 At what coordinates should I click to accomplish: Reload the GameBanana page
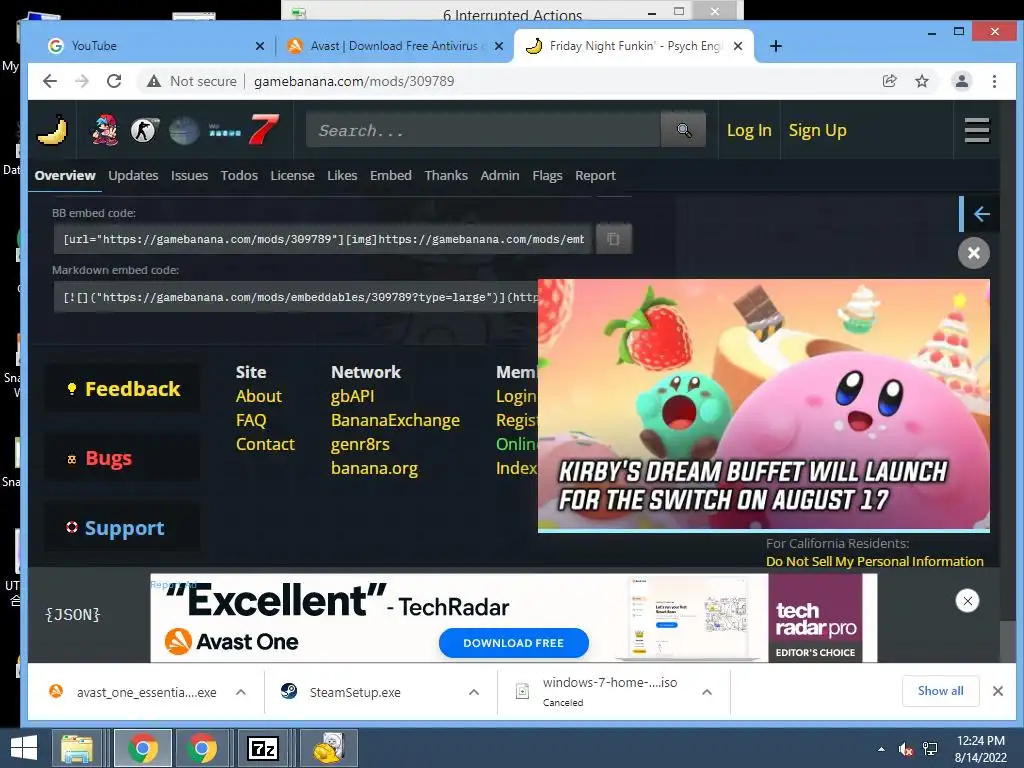pyautogui.click(x=114, y=81)
